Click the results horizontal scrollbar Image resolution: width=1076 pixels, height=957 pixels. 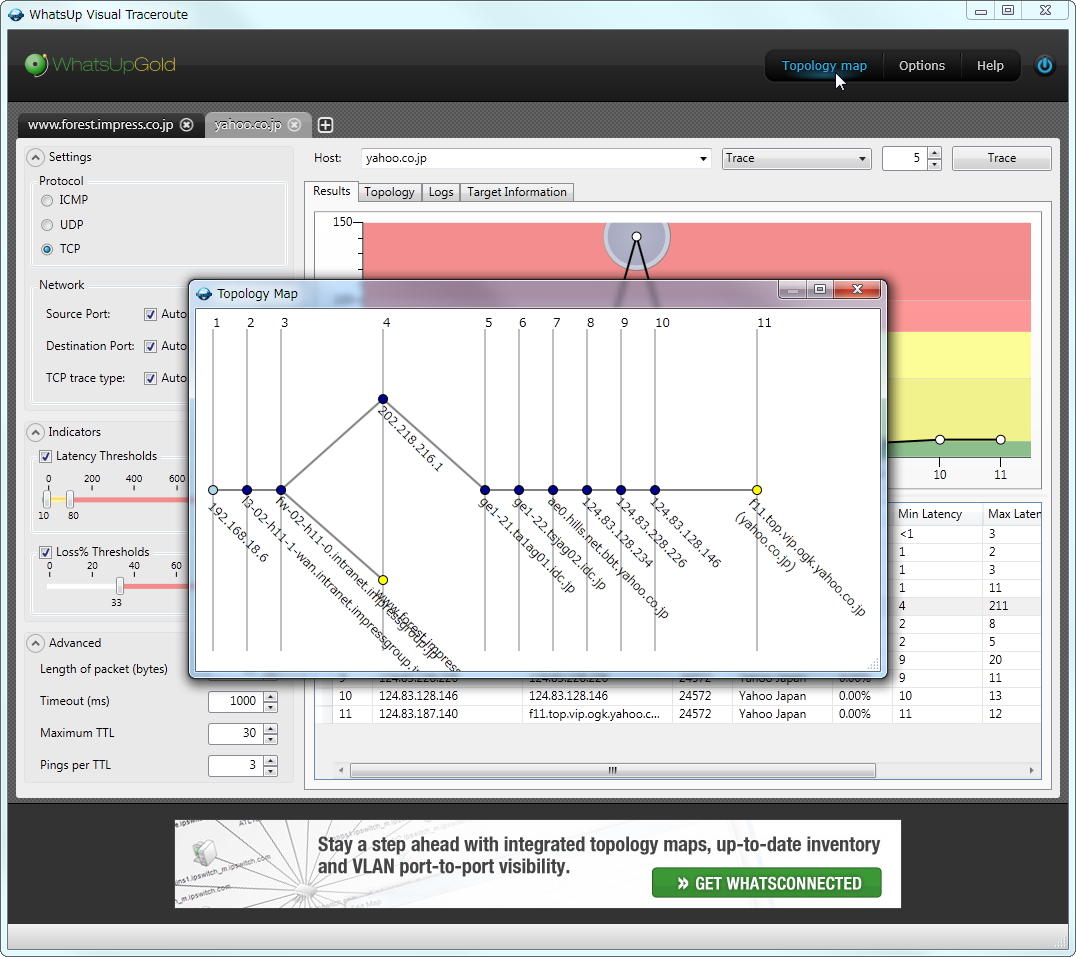[612, 770]
